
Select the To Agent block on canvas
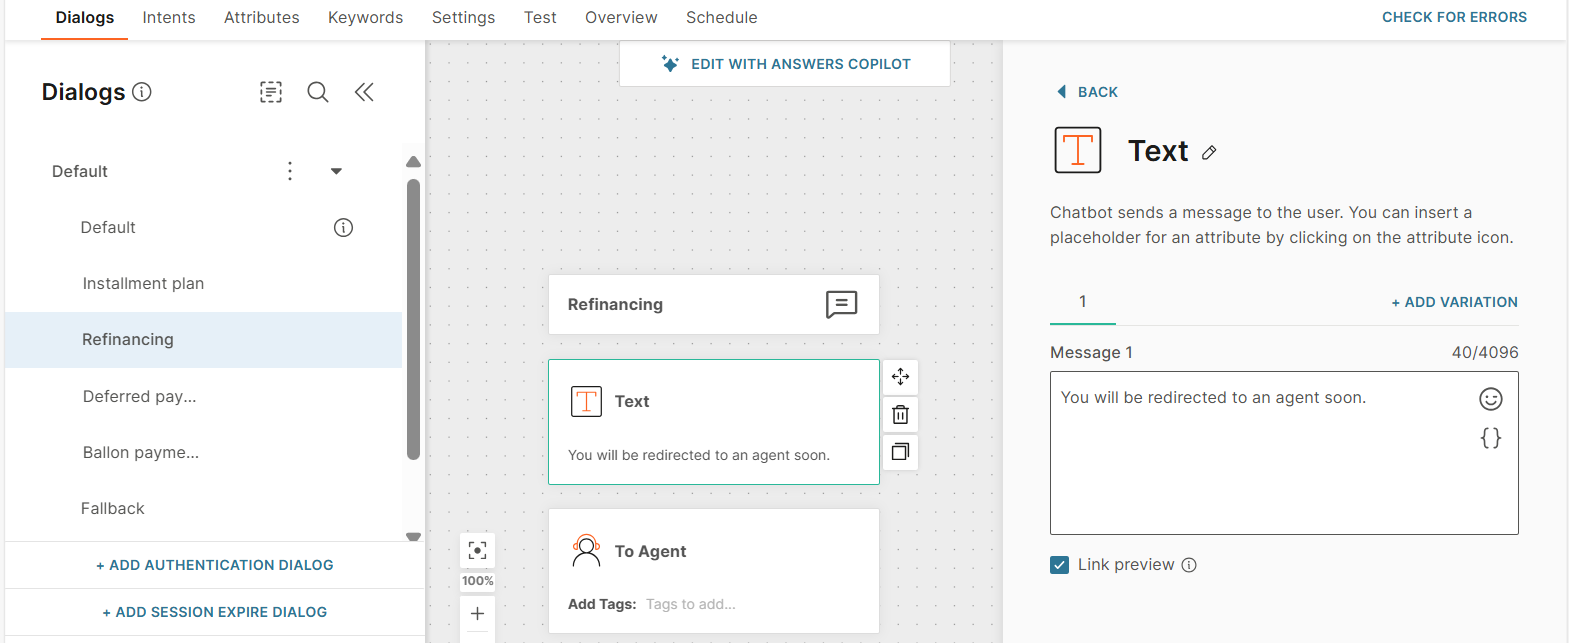point(714,571)
